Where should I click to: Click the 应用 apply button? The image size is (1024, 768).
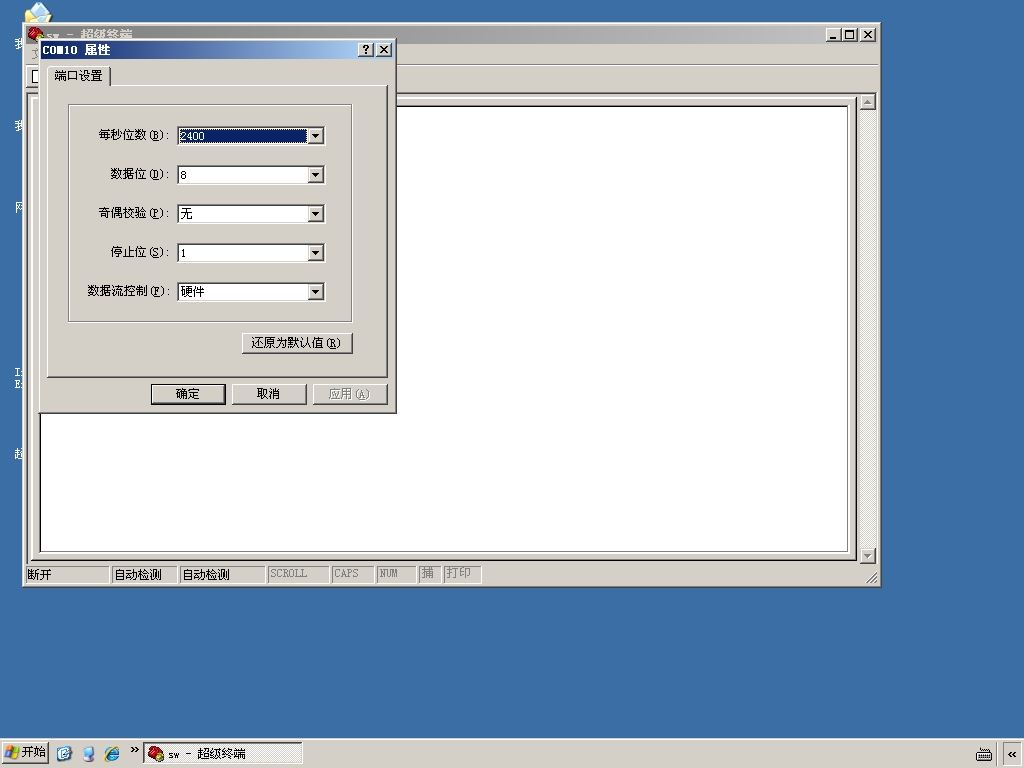349,394
